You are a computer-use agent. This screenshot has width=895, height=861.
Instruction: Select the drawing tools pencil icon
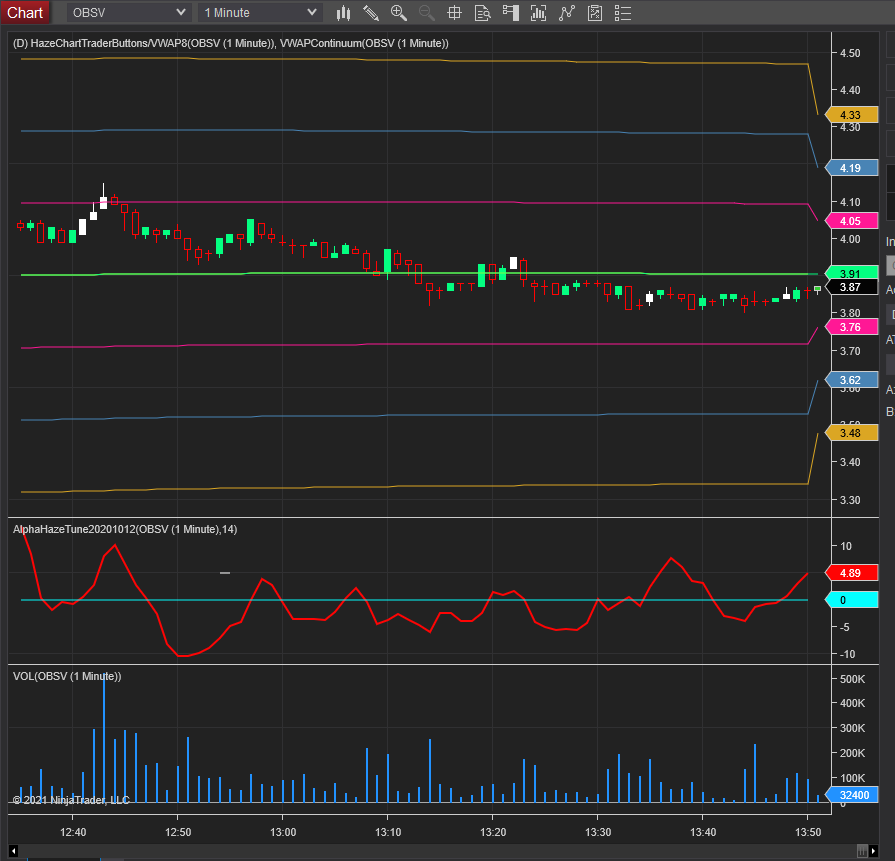371,13
